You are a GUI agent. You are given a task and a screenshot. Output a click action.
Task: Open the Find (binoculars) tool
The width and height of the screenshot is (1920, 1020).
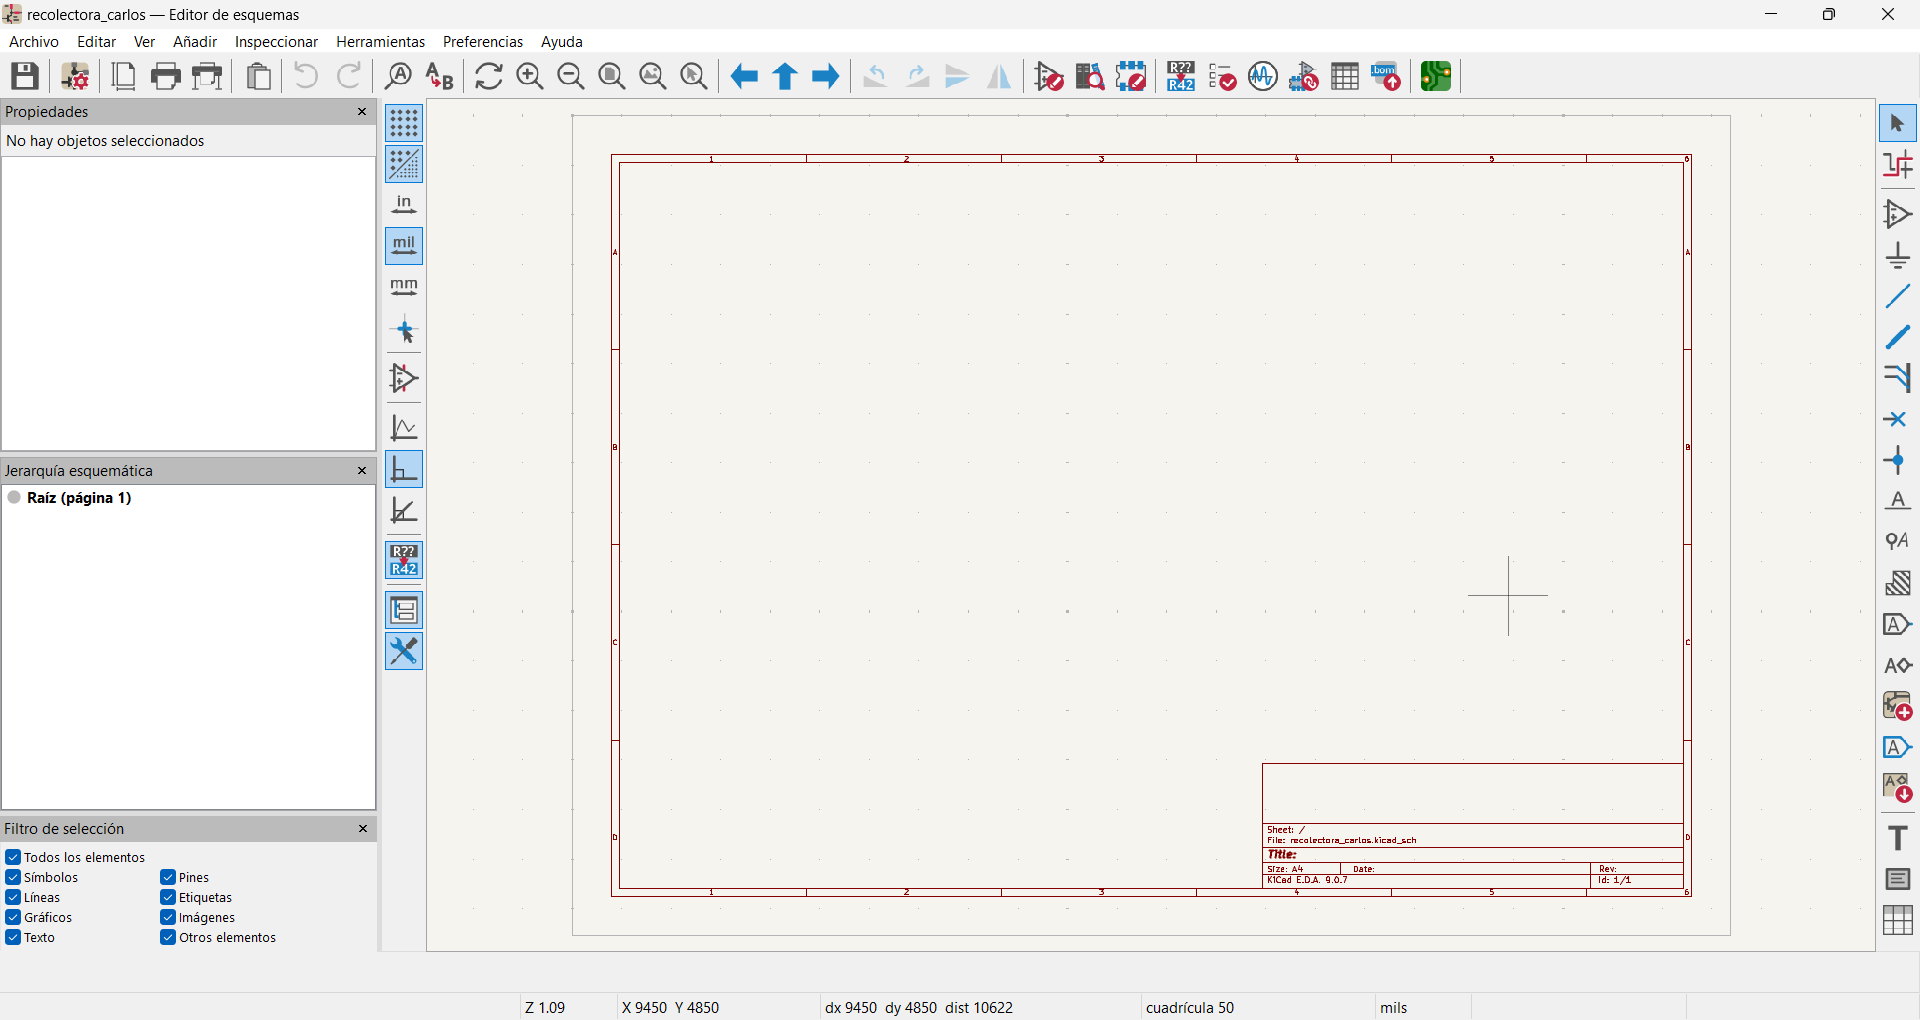[x=399, y=76]
